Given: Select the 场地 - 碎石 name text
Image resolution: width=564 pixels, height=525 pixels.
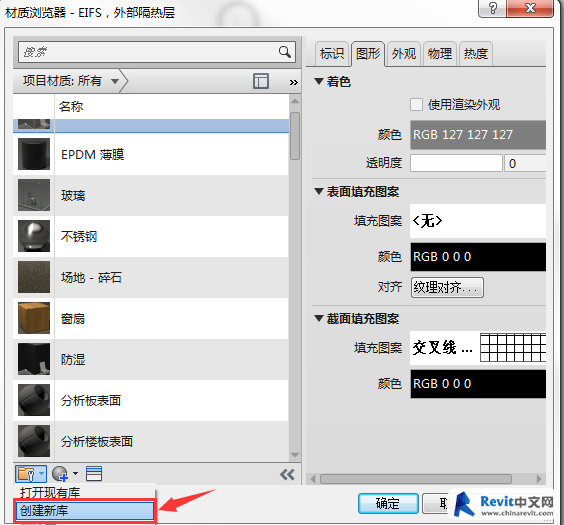Looking at the screenshot, I should [91, 277].
